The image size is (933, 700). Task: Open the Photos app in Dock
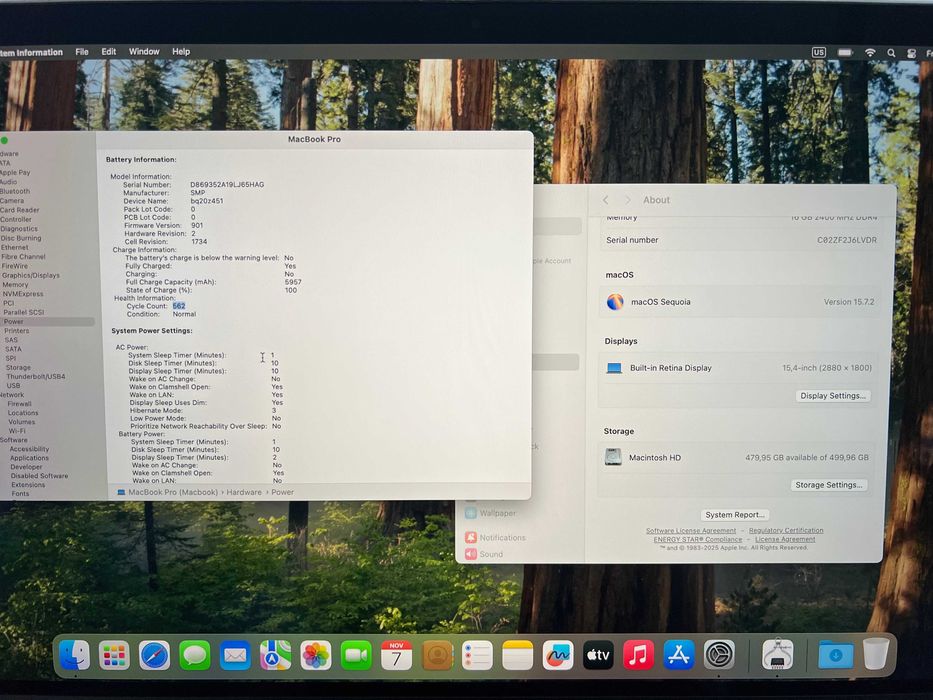click(316, 655)
